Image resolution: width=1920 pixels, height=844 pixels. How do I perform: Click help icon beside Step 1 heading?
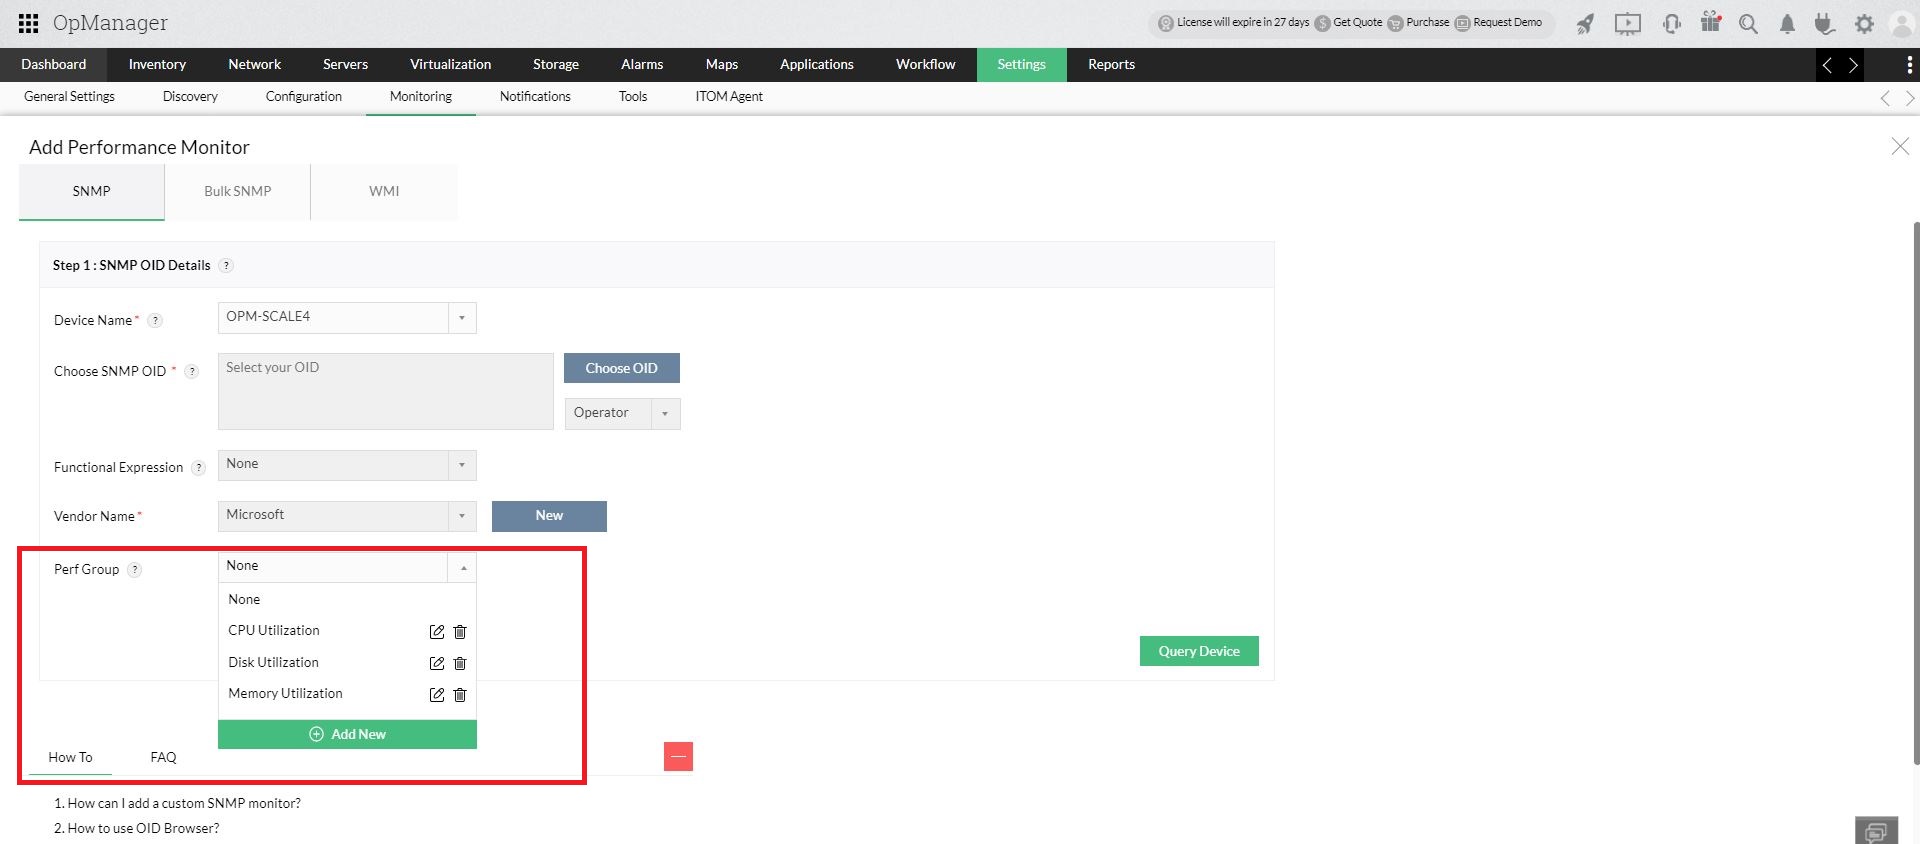(226, 266)
